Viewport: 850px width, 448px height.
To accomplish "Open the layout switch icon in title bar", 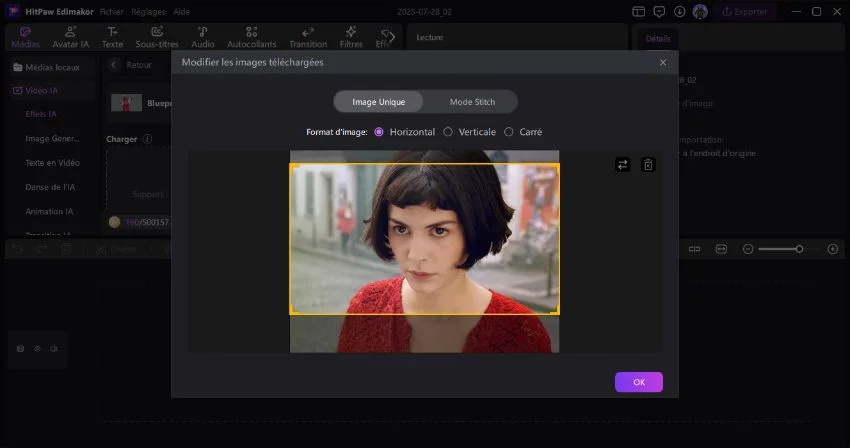I will pyautogui.click(x=639, y=11).
